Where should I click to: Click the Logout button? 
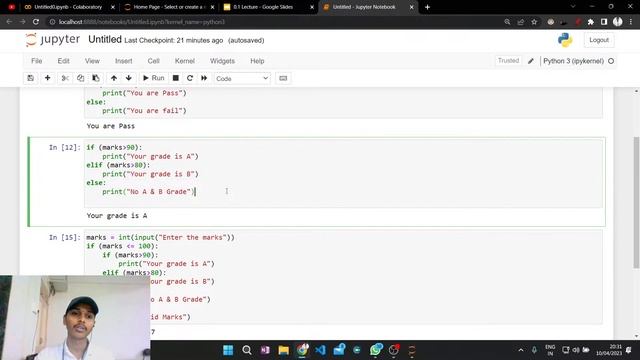tap(599, 40)
